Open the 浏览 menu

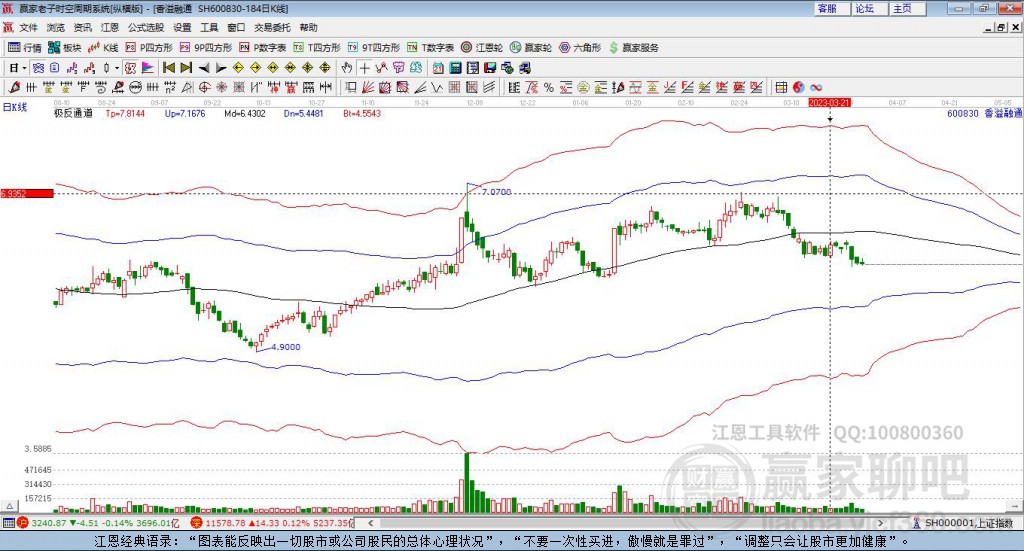click(x=56, y=27)
